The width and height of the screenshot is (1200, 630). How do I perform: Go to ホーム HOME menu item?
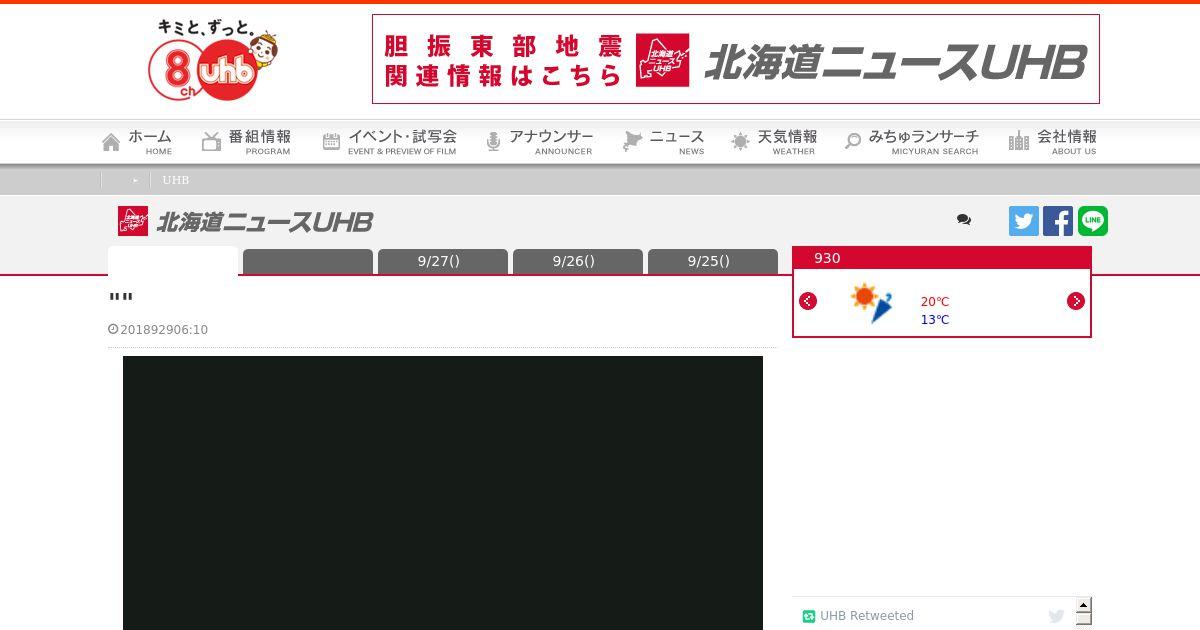(x=137, y=142)
